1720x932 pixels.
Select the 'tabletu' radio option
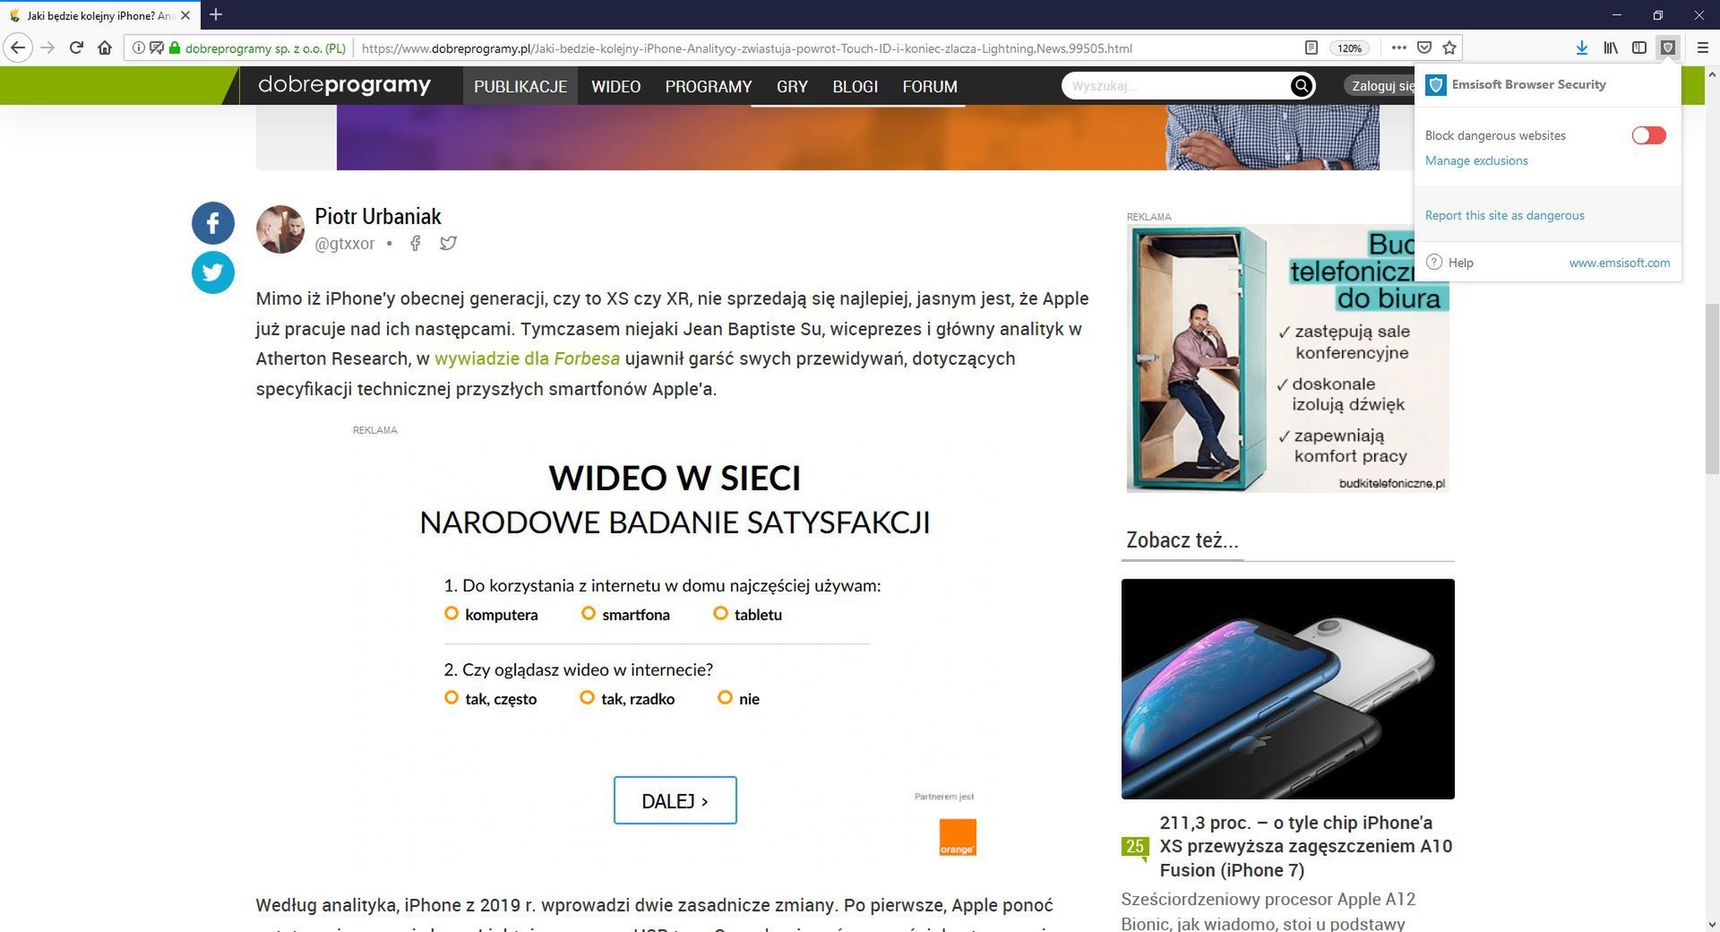coord(720,613)
